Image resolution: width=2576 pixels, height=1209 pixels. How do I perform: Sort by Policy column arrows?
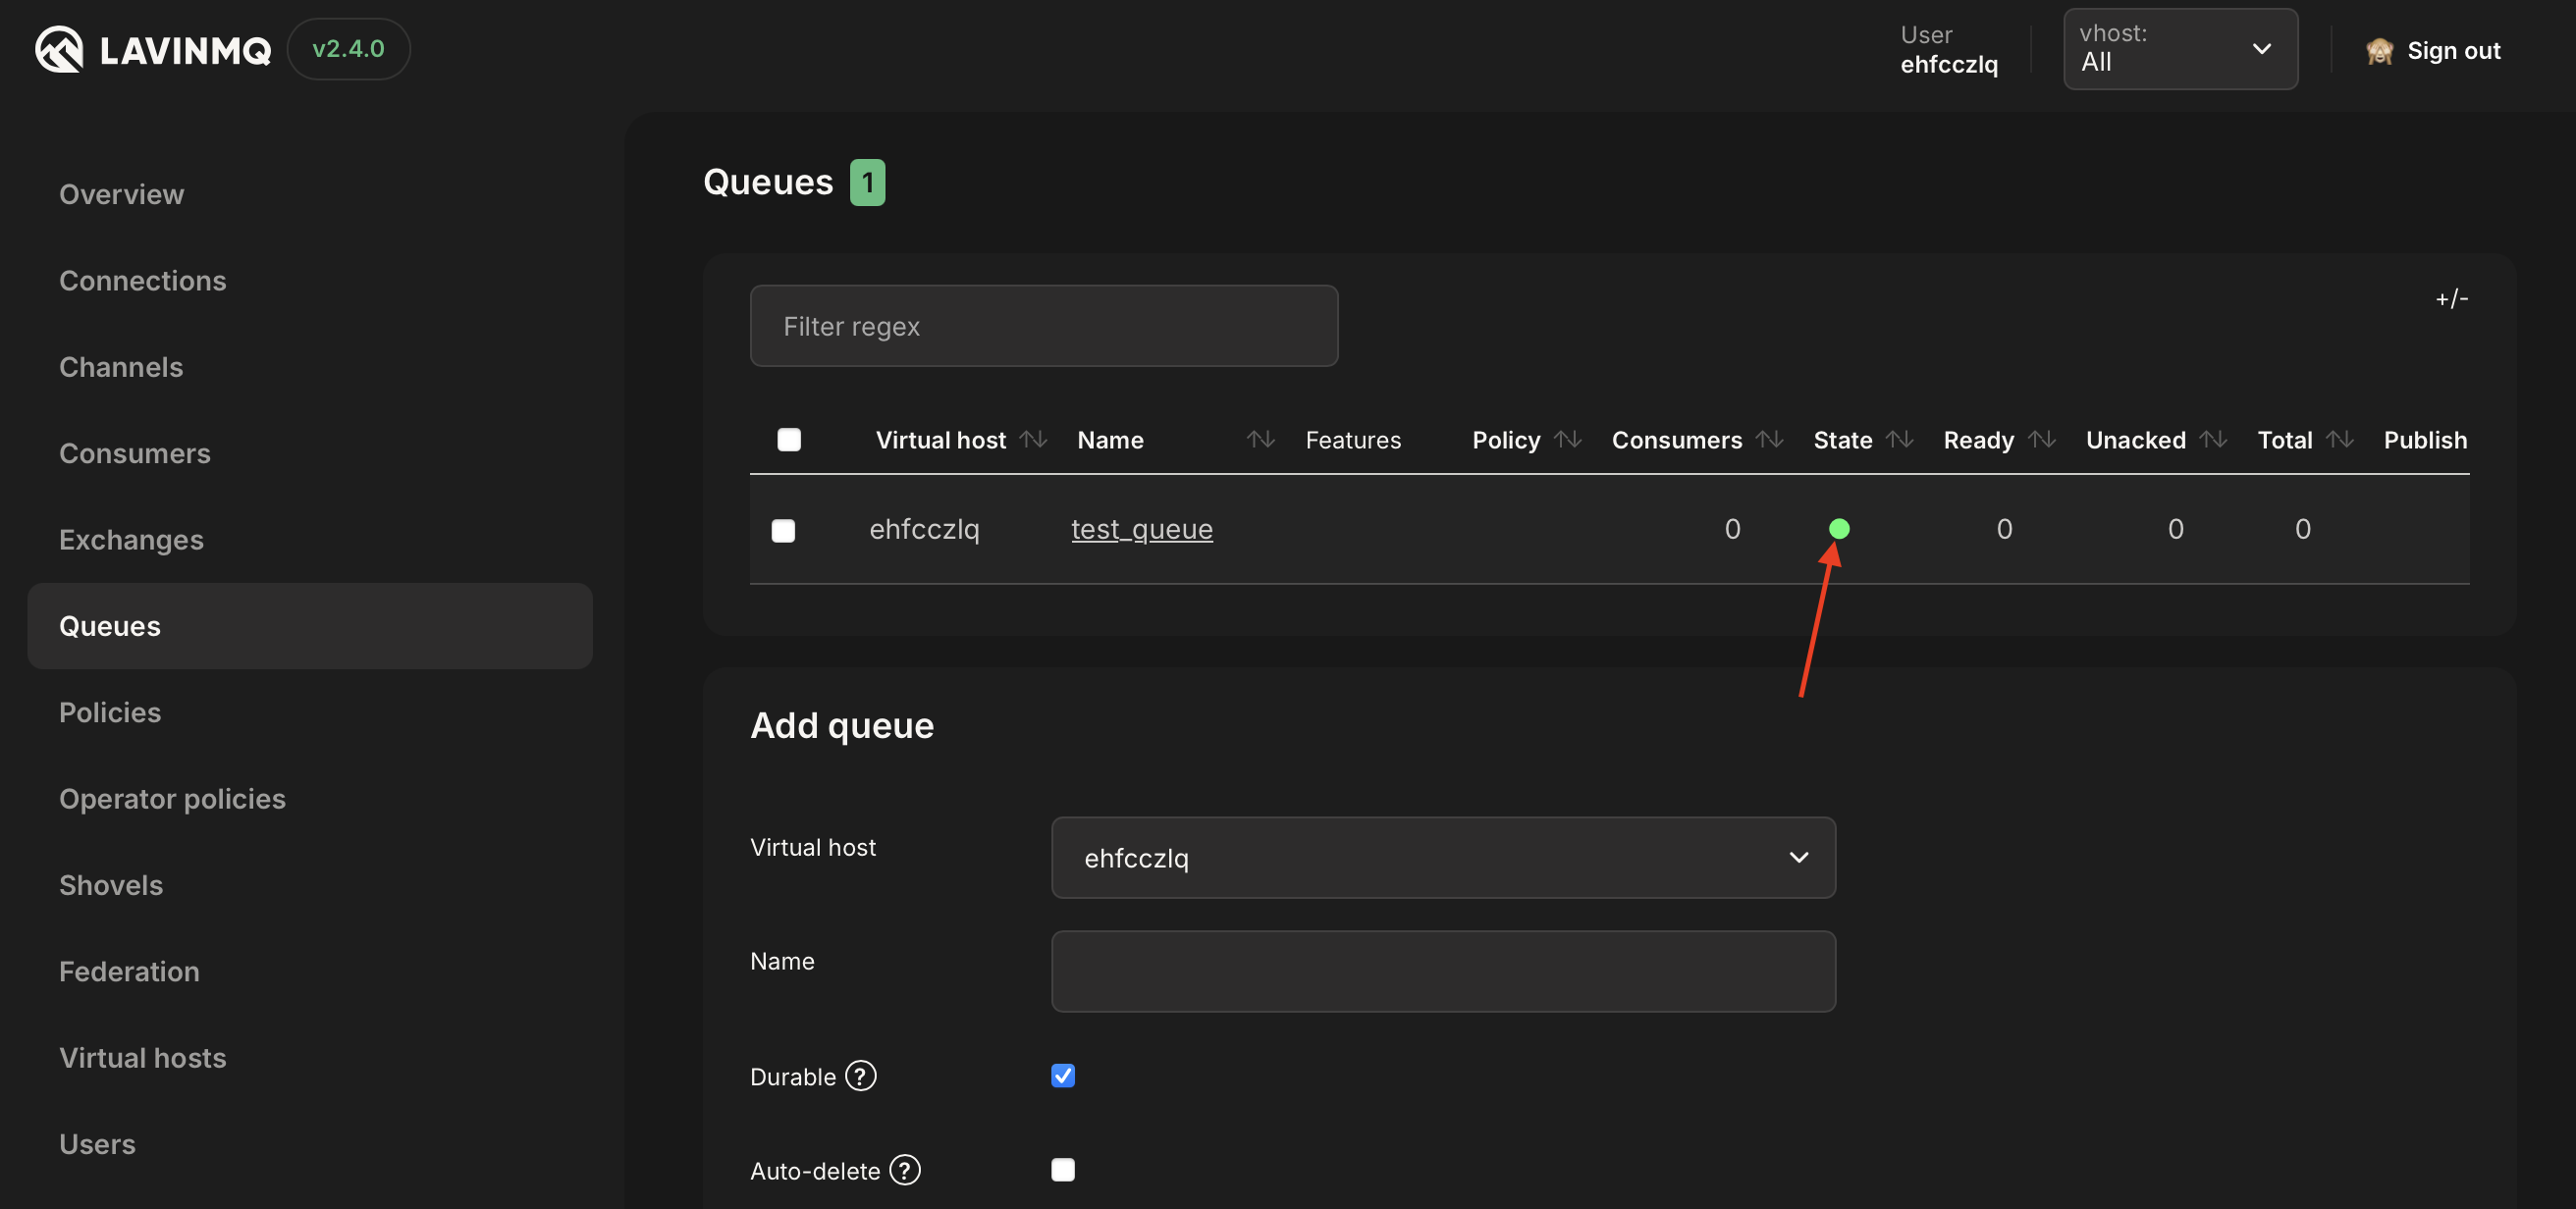click(x=1568, y=440)
